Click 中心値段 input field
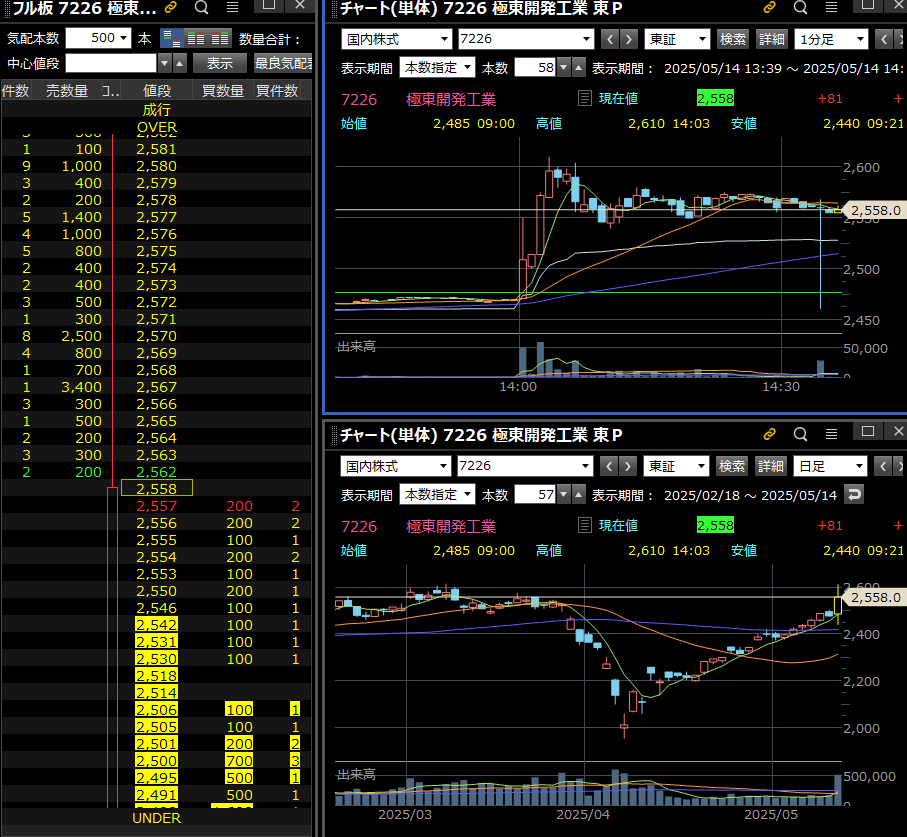 click(111, 63)
